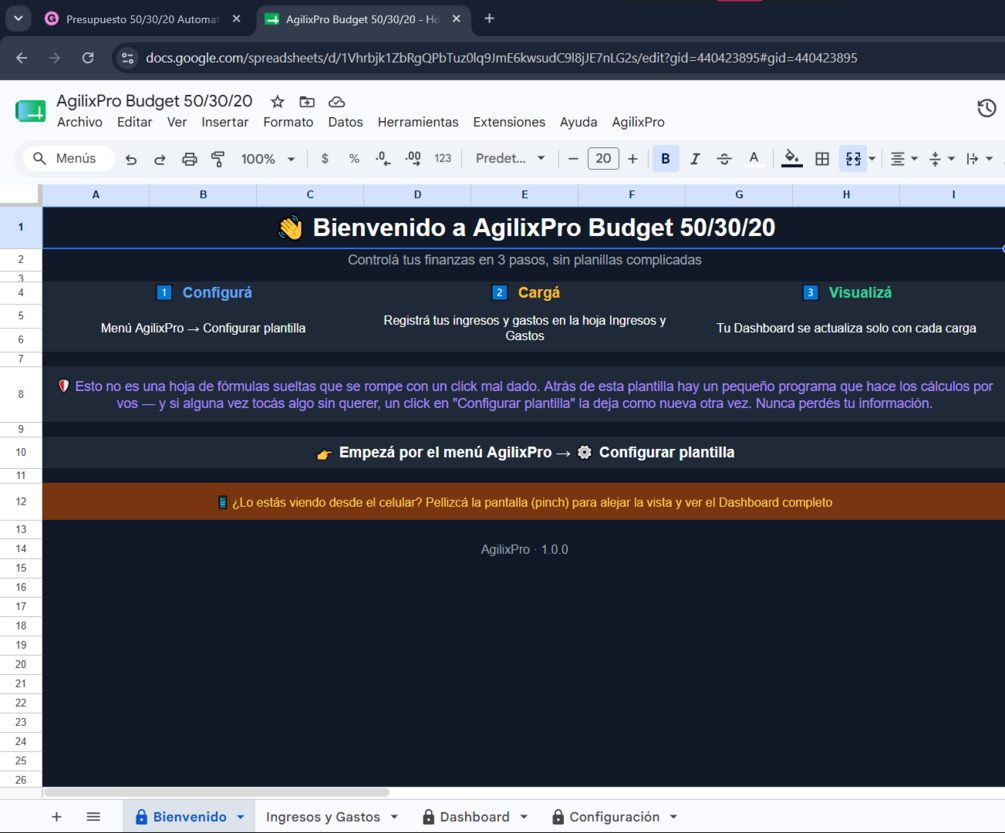Click the decrease decimal places icon
This screenshot has width=1005, height=833.
(x=383, y=158)
